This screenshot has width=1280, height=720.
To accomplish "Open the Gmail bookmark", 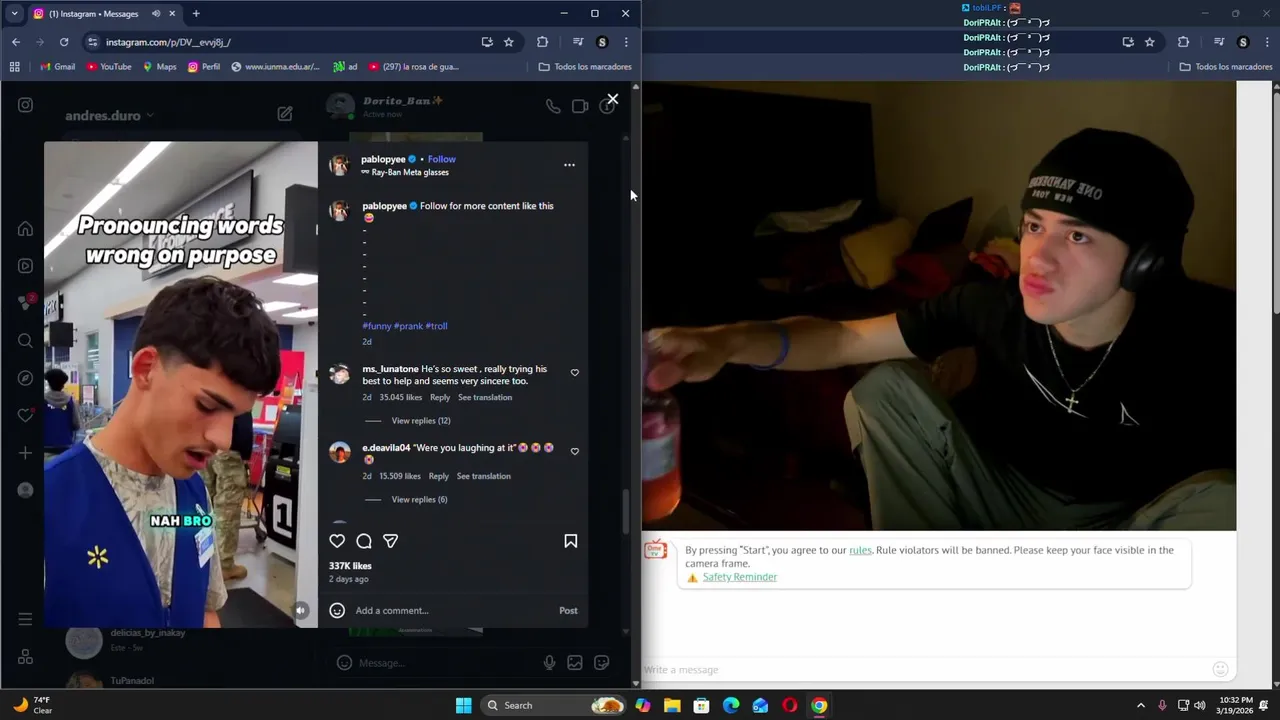I will (x=58, y=67).
